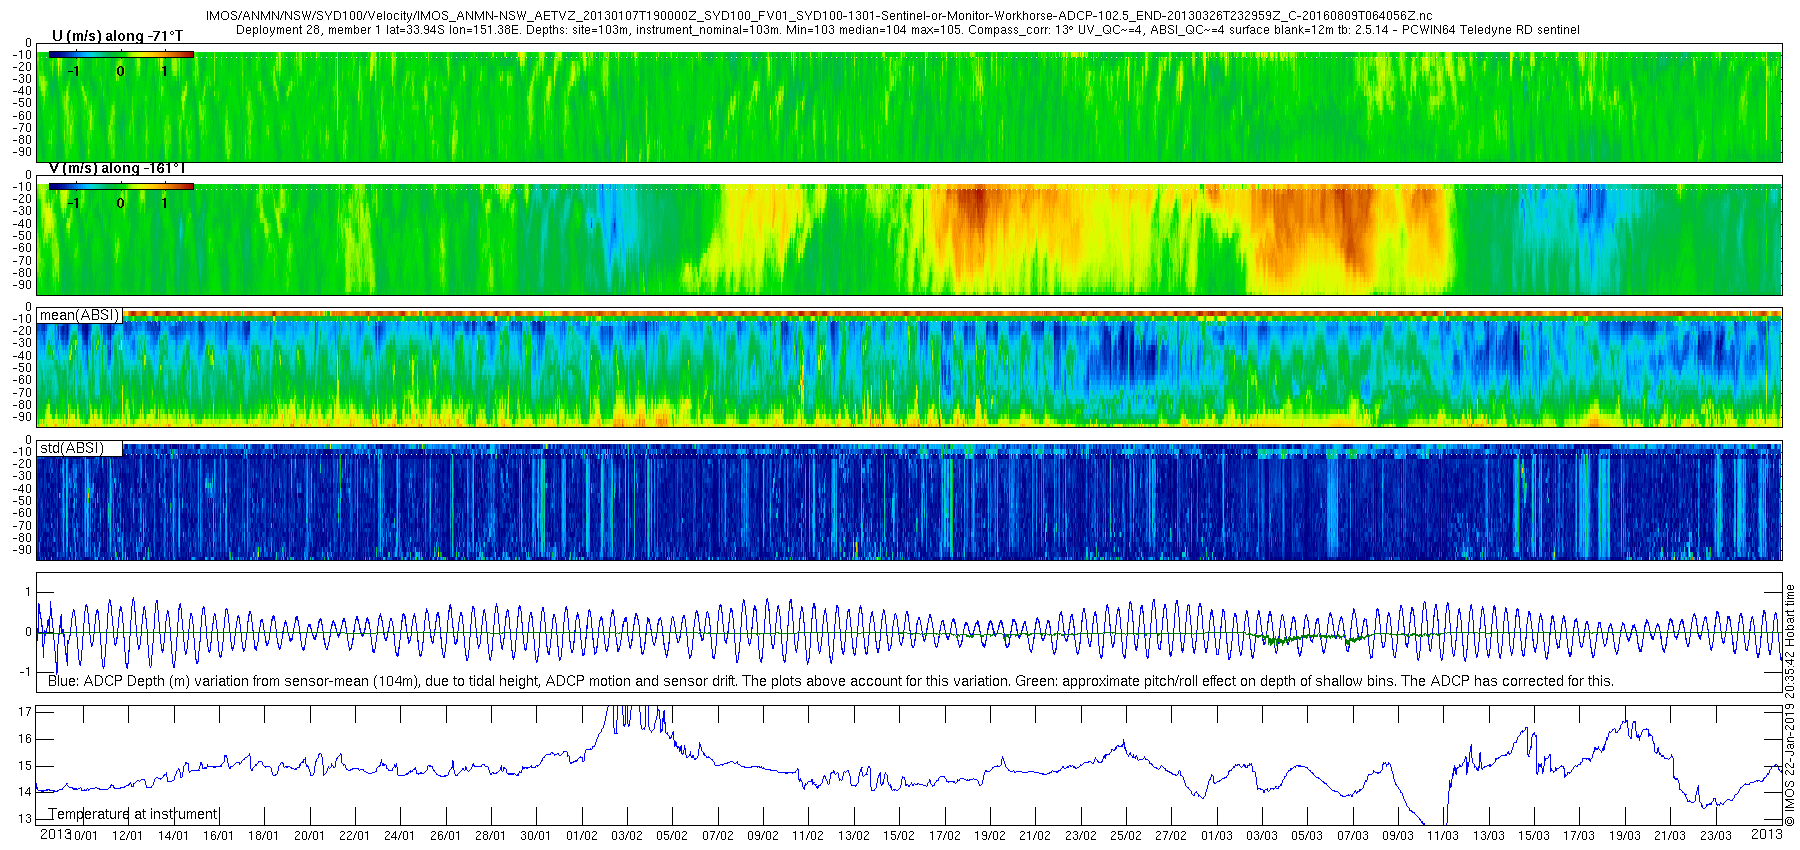The image size is (1800, 850).
Task: Click the V velocity color scale bar
Action: (121, 186)
